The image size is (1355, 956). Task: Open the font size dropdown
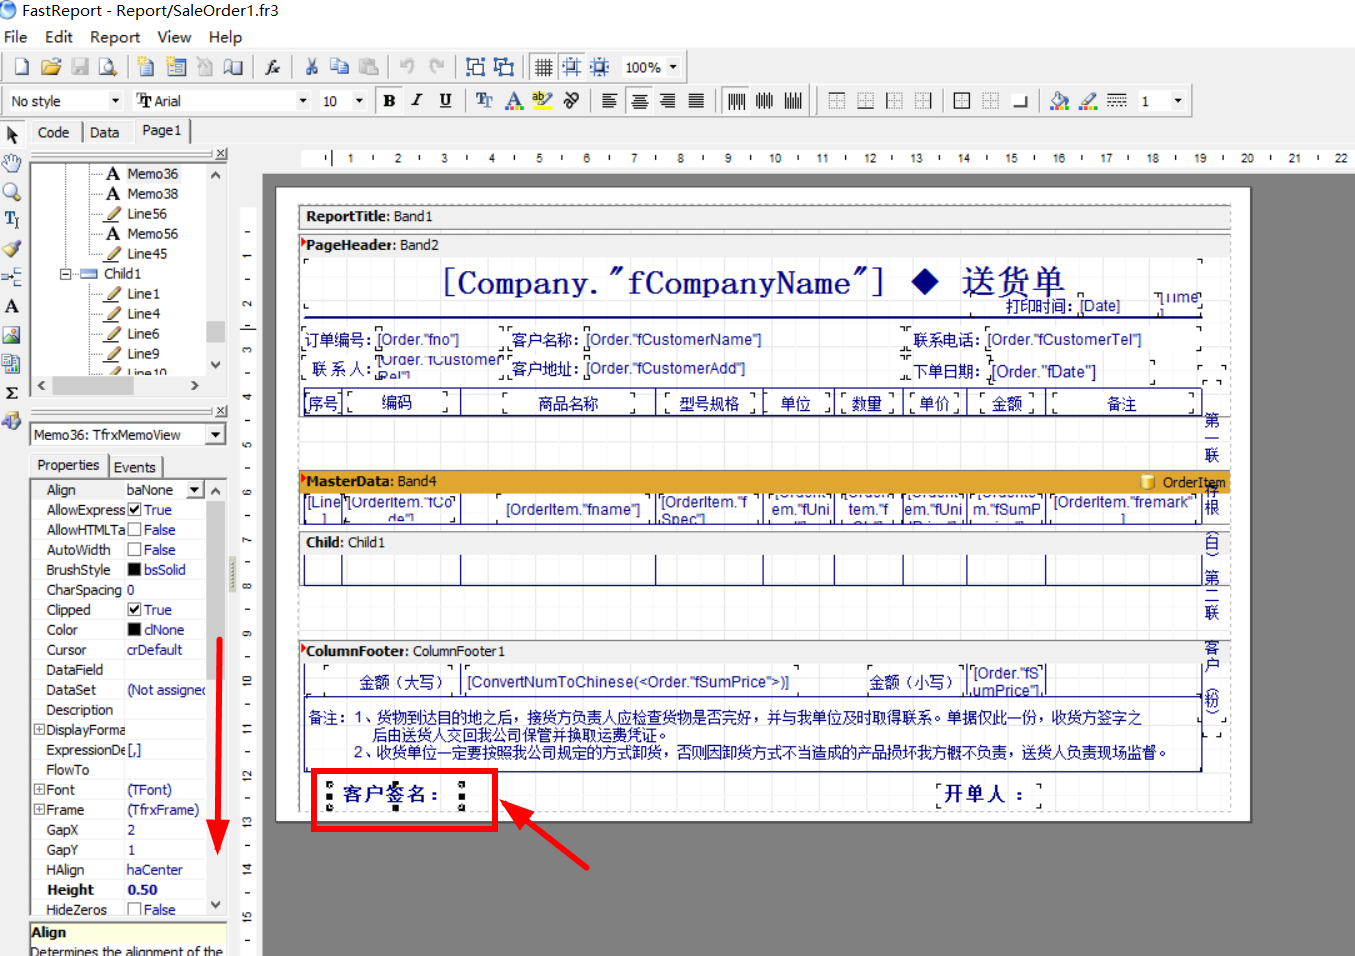[x=359, y=101]
